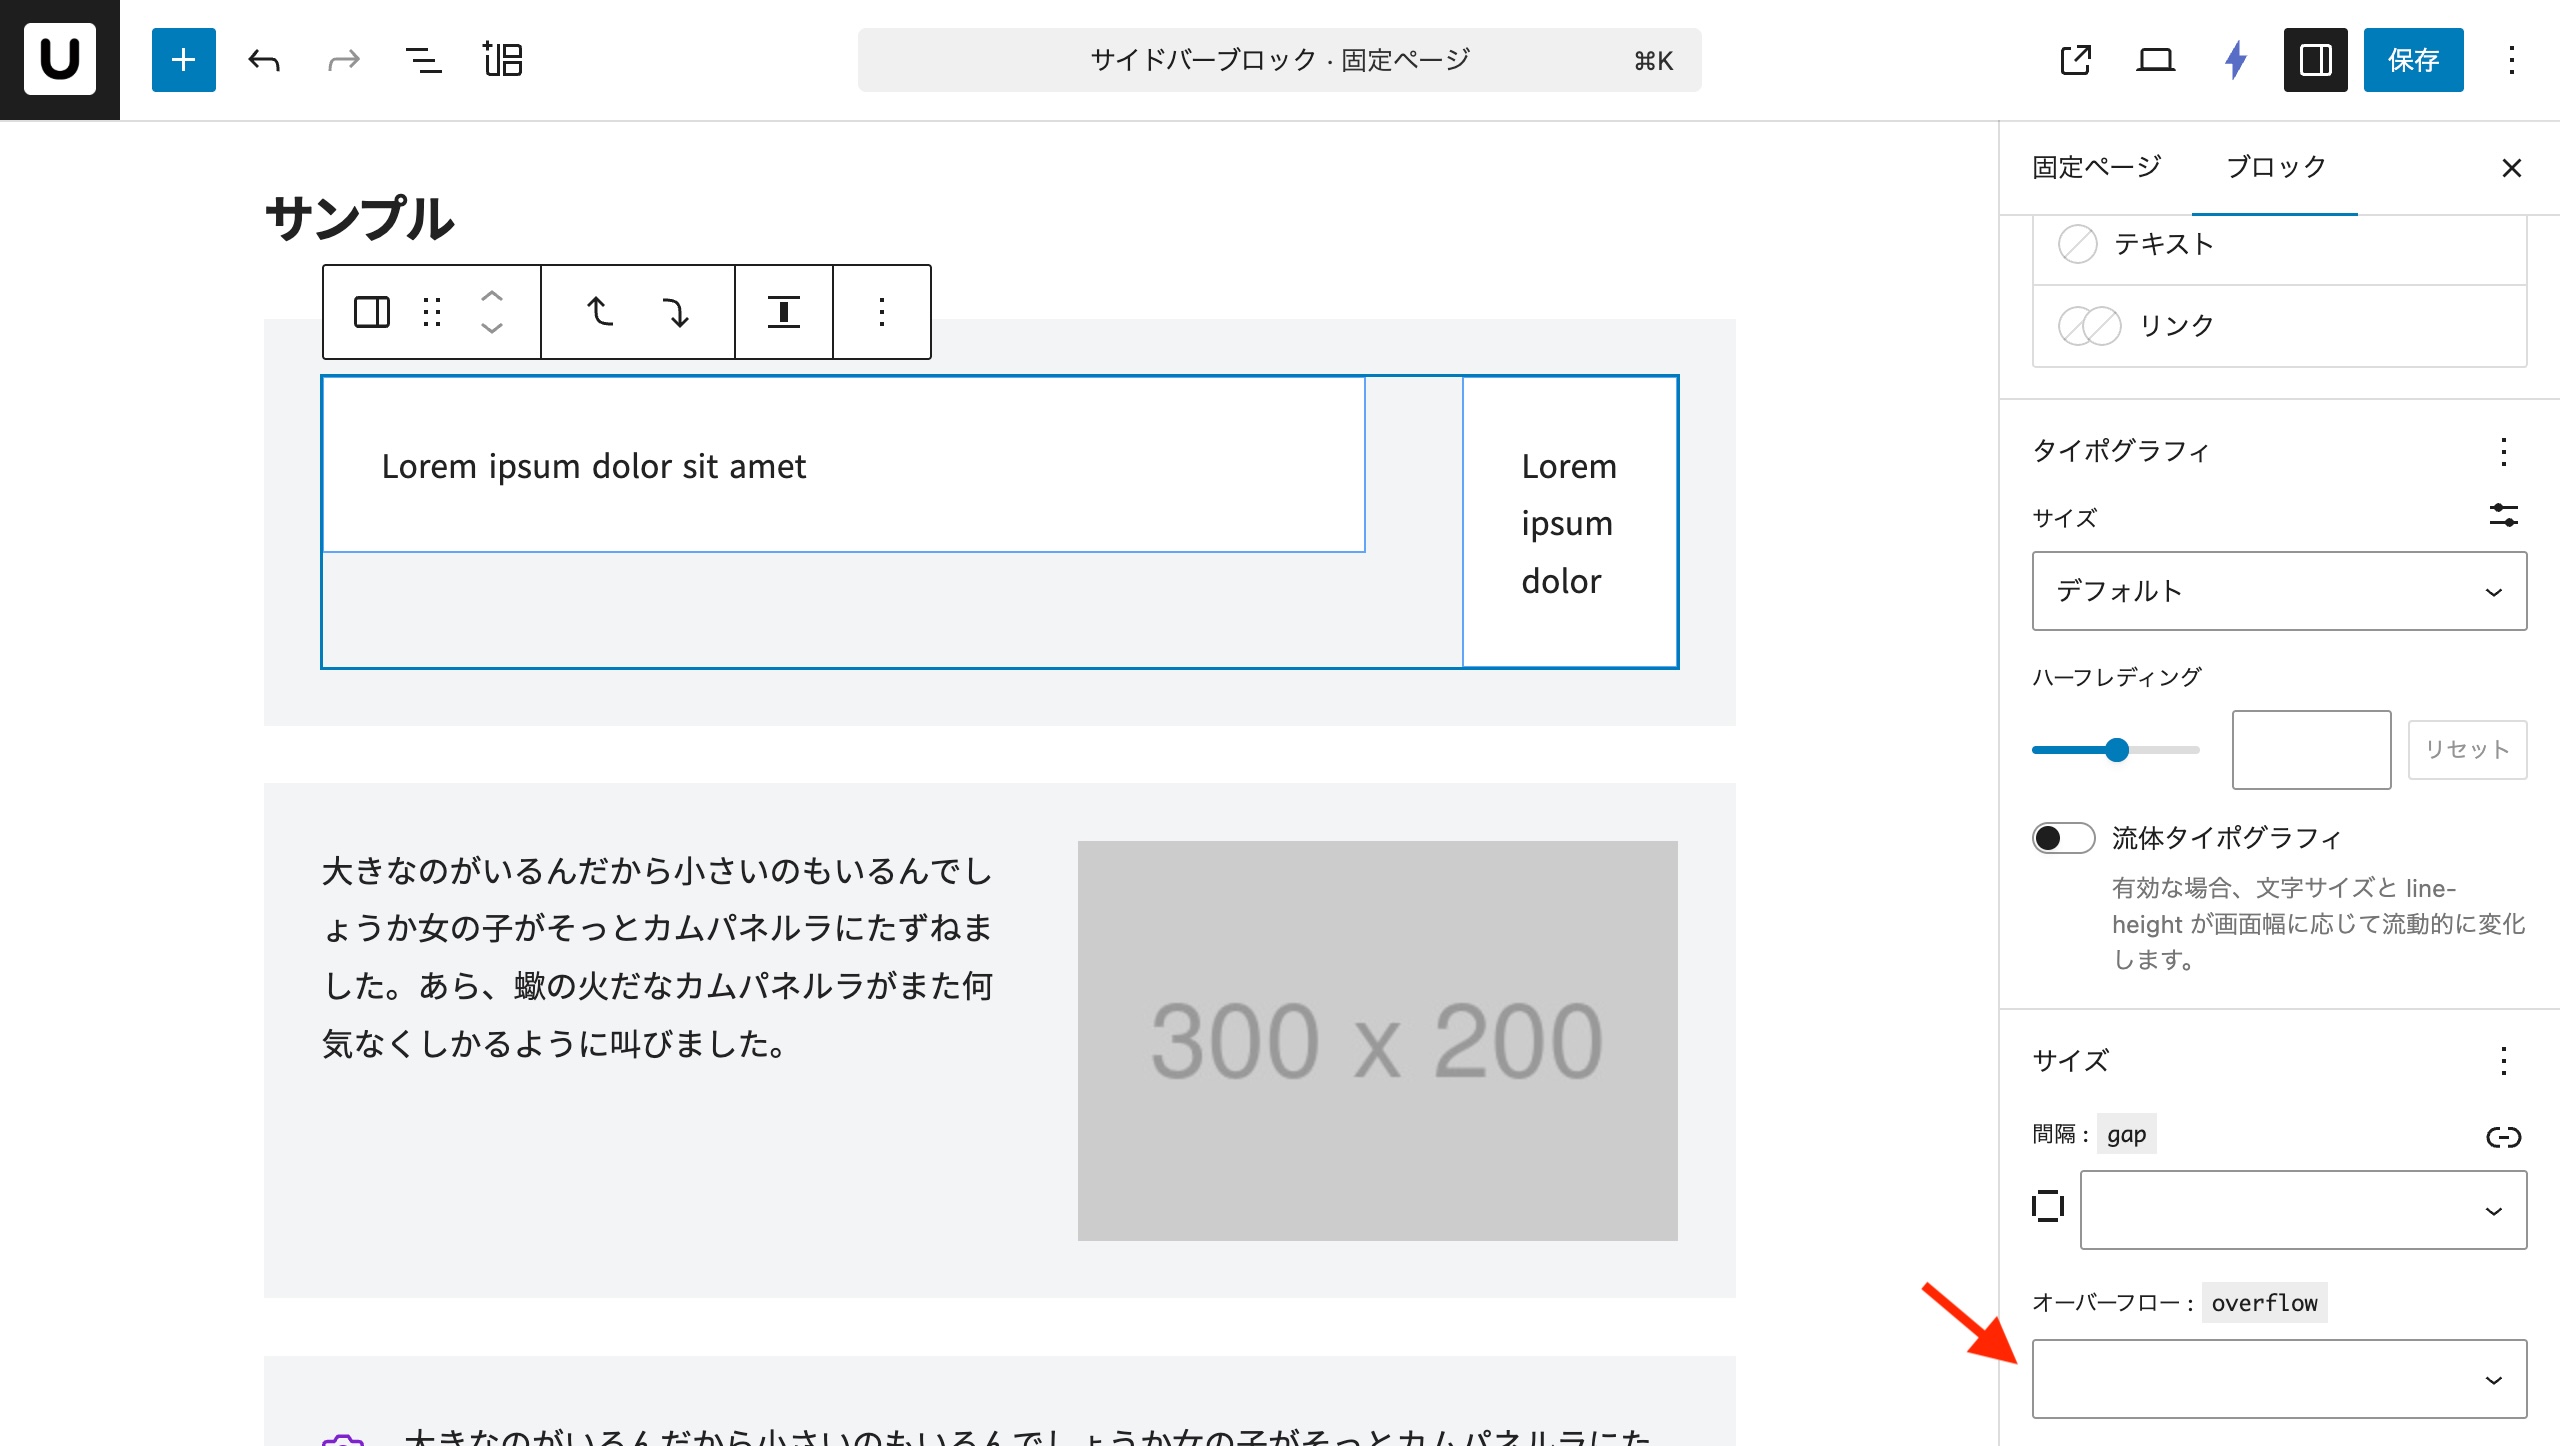This screenshot has width=2560, height=1446.
Task: Open the editor options three-dot menu
Action: 2512,60
